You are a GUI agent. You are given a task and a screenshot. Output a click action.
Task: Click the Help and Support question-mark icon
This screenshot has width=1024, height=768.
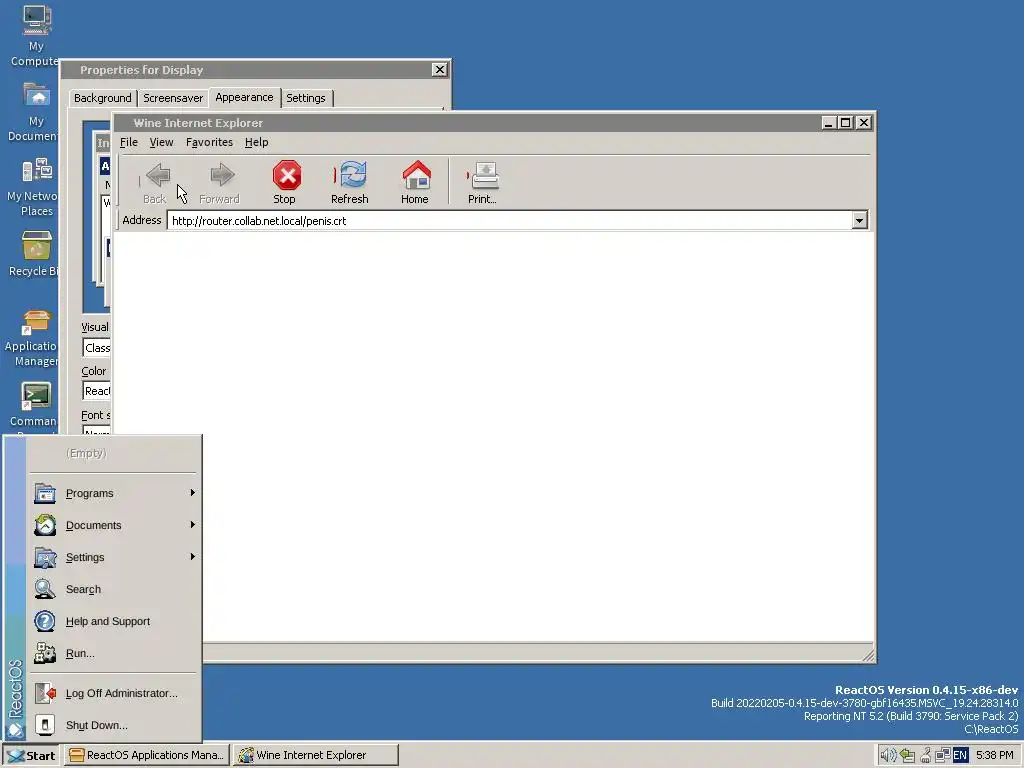click(45, 621)
